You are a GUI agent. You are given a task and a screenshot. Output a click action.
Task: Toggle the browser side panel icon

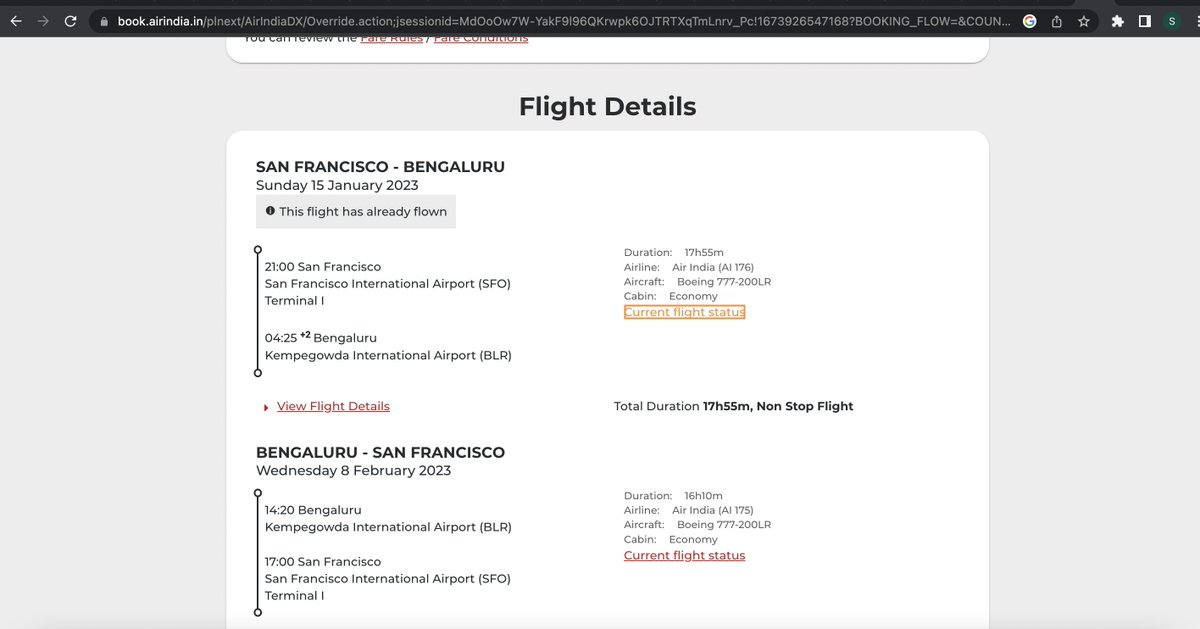coord(1145,21)
